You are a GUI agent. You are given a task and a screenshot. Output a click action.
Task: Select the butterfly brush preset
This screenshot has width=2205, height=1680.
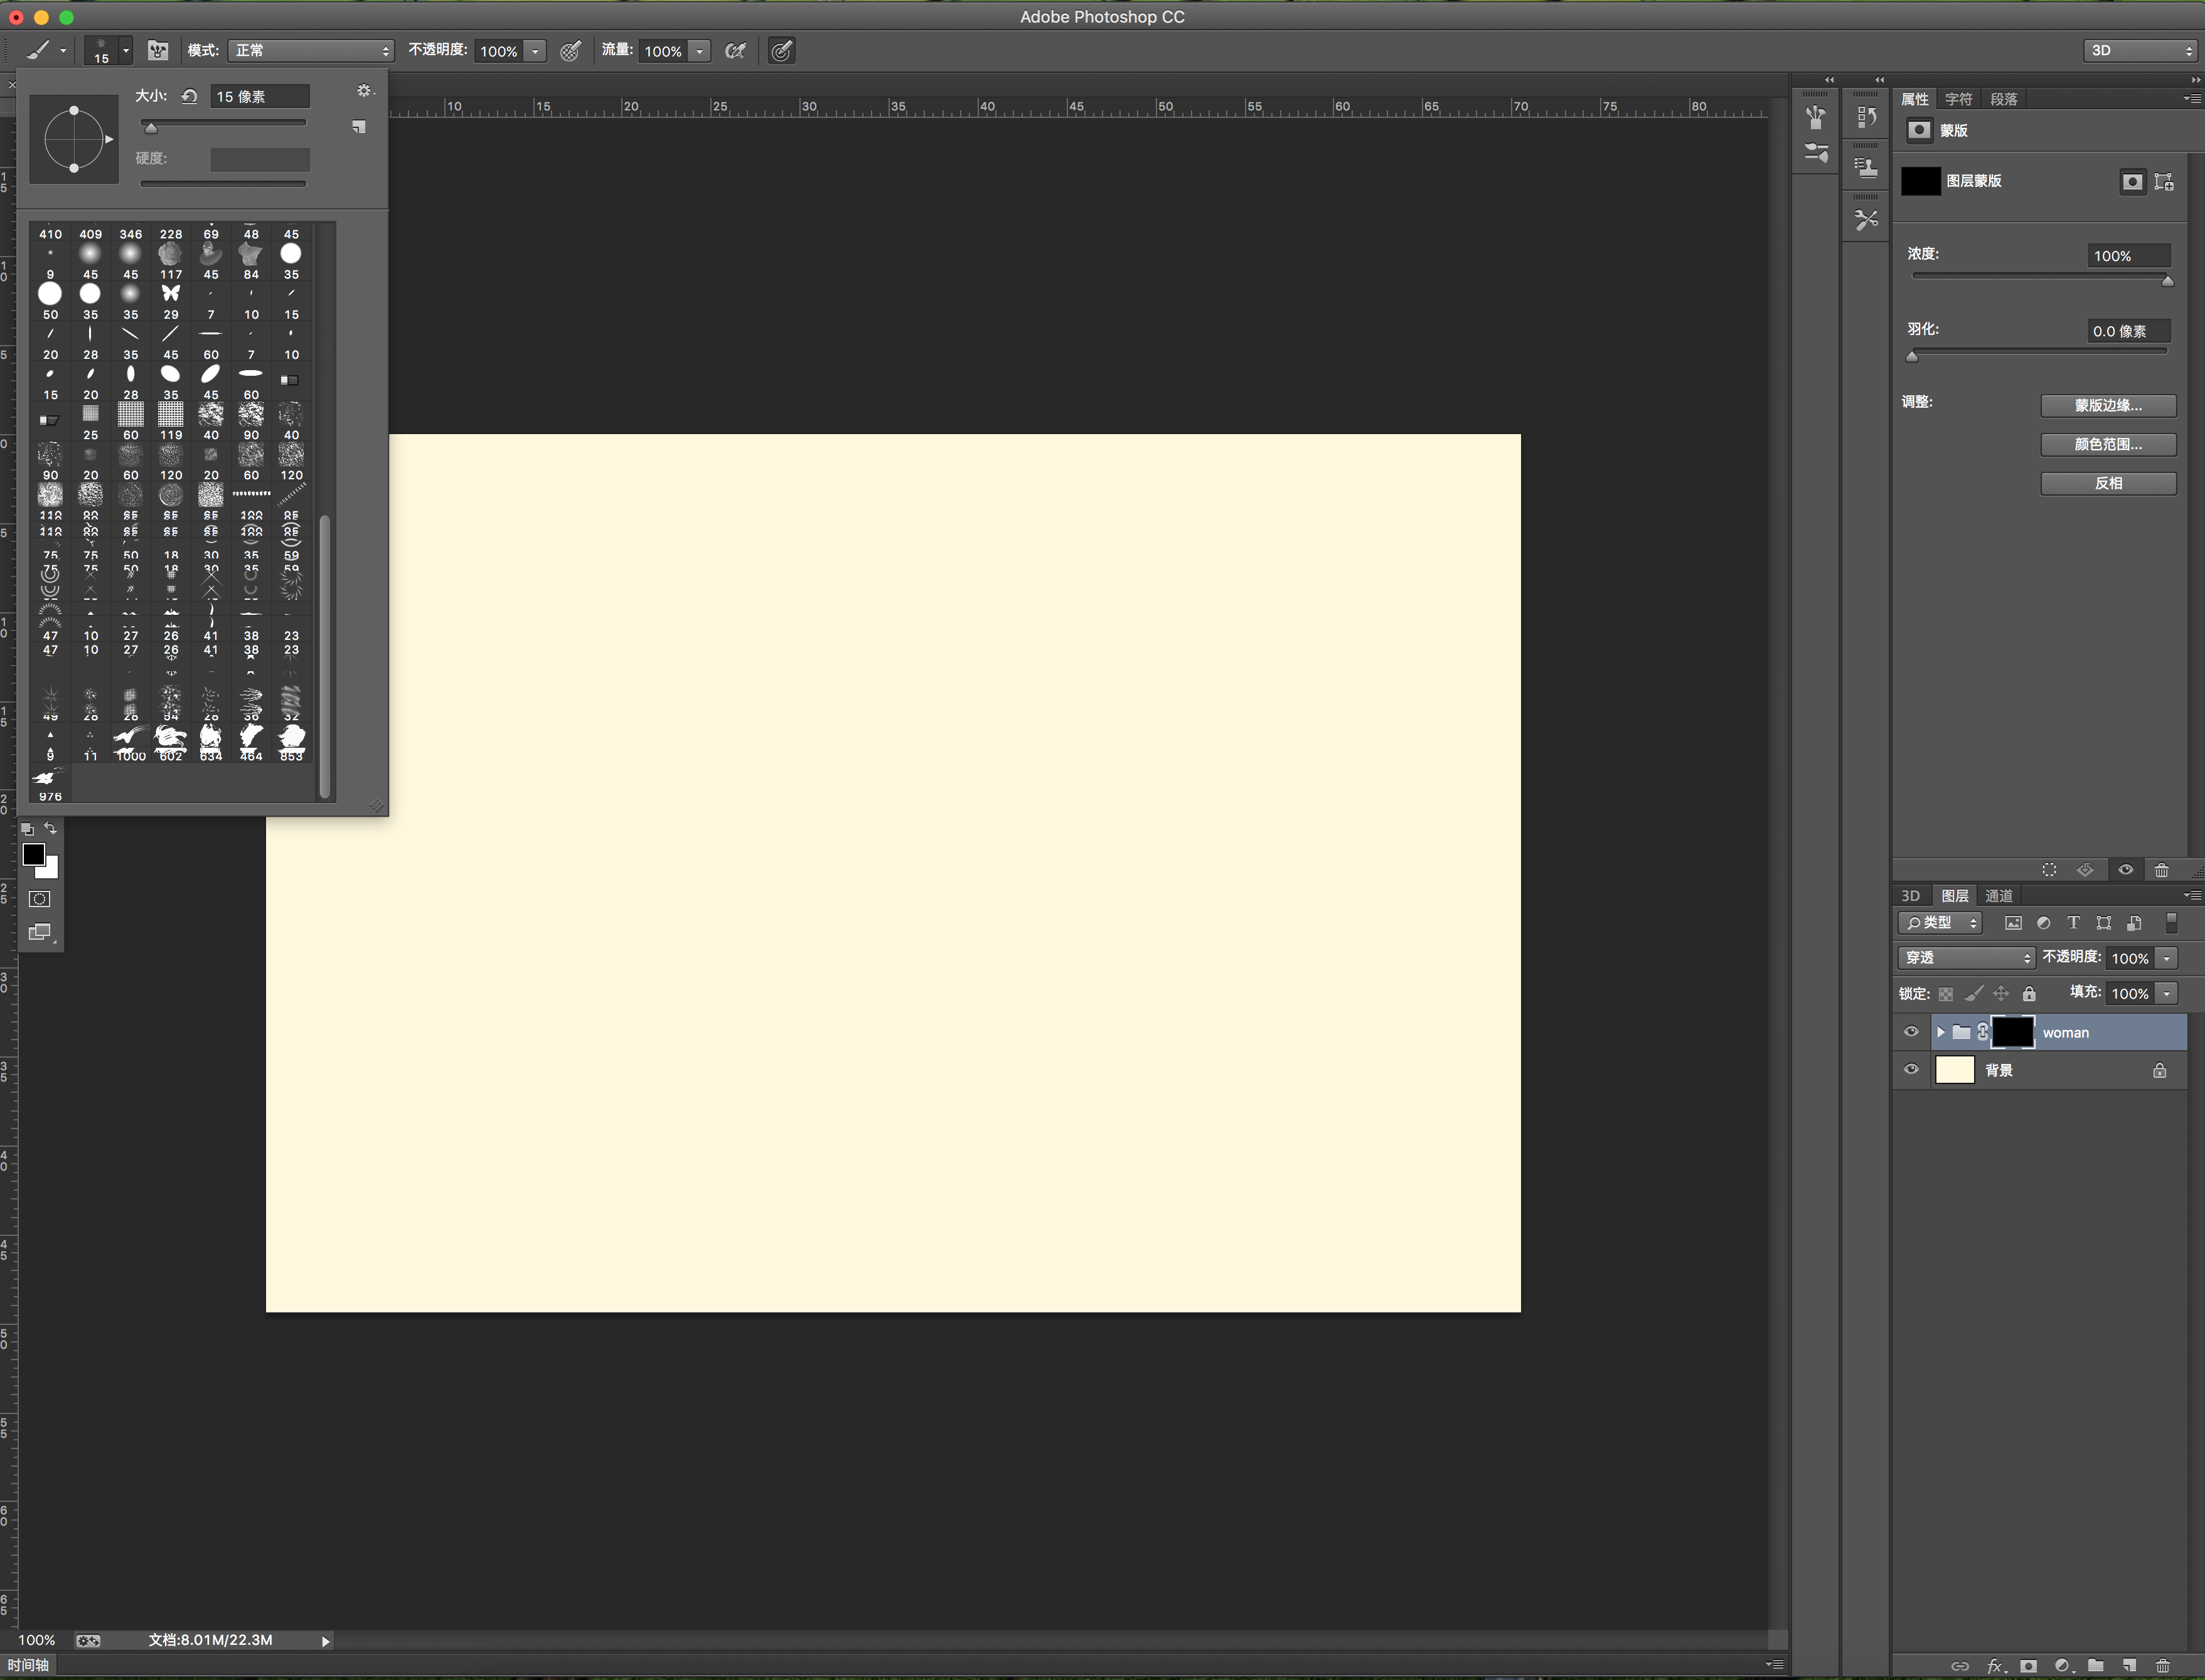click(171, 293)
